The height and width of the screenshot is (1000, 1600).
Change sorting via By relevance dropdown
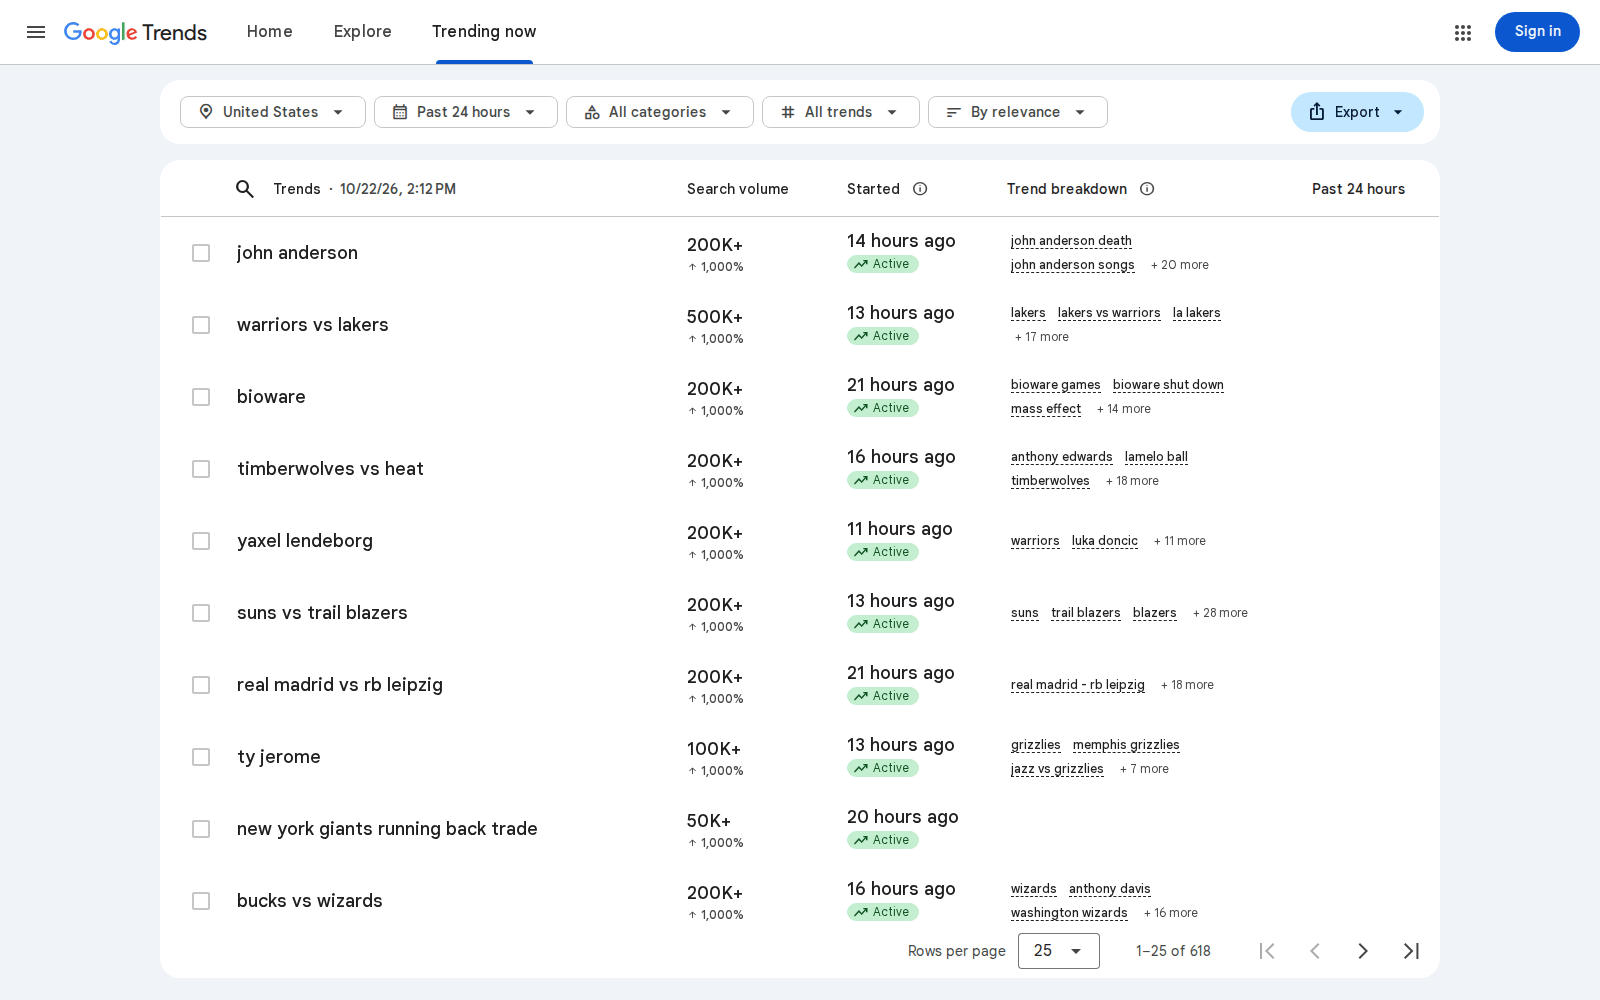point(1018,112)
